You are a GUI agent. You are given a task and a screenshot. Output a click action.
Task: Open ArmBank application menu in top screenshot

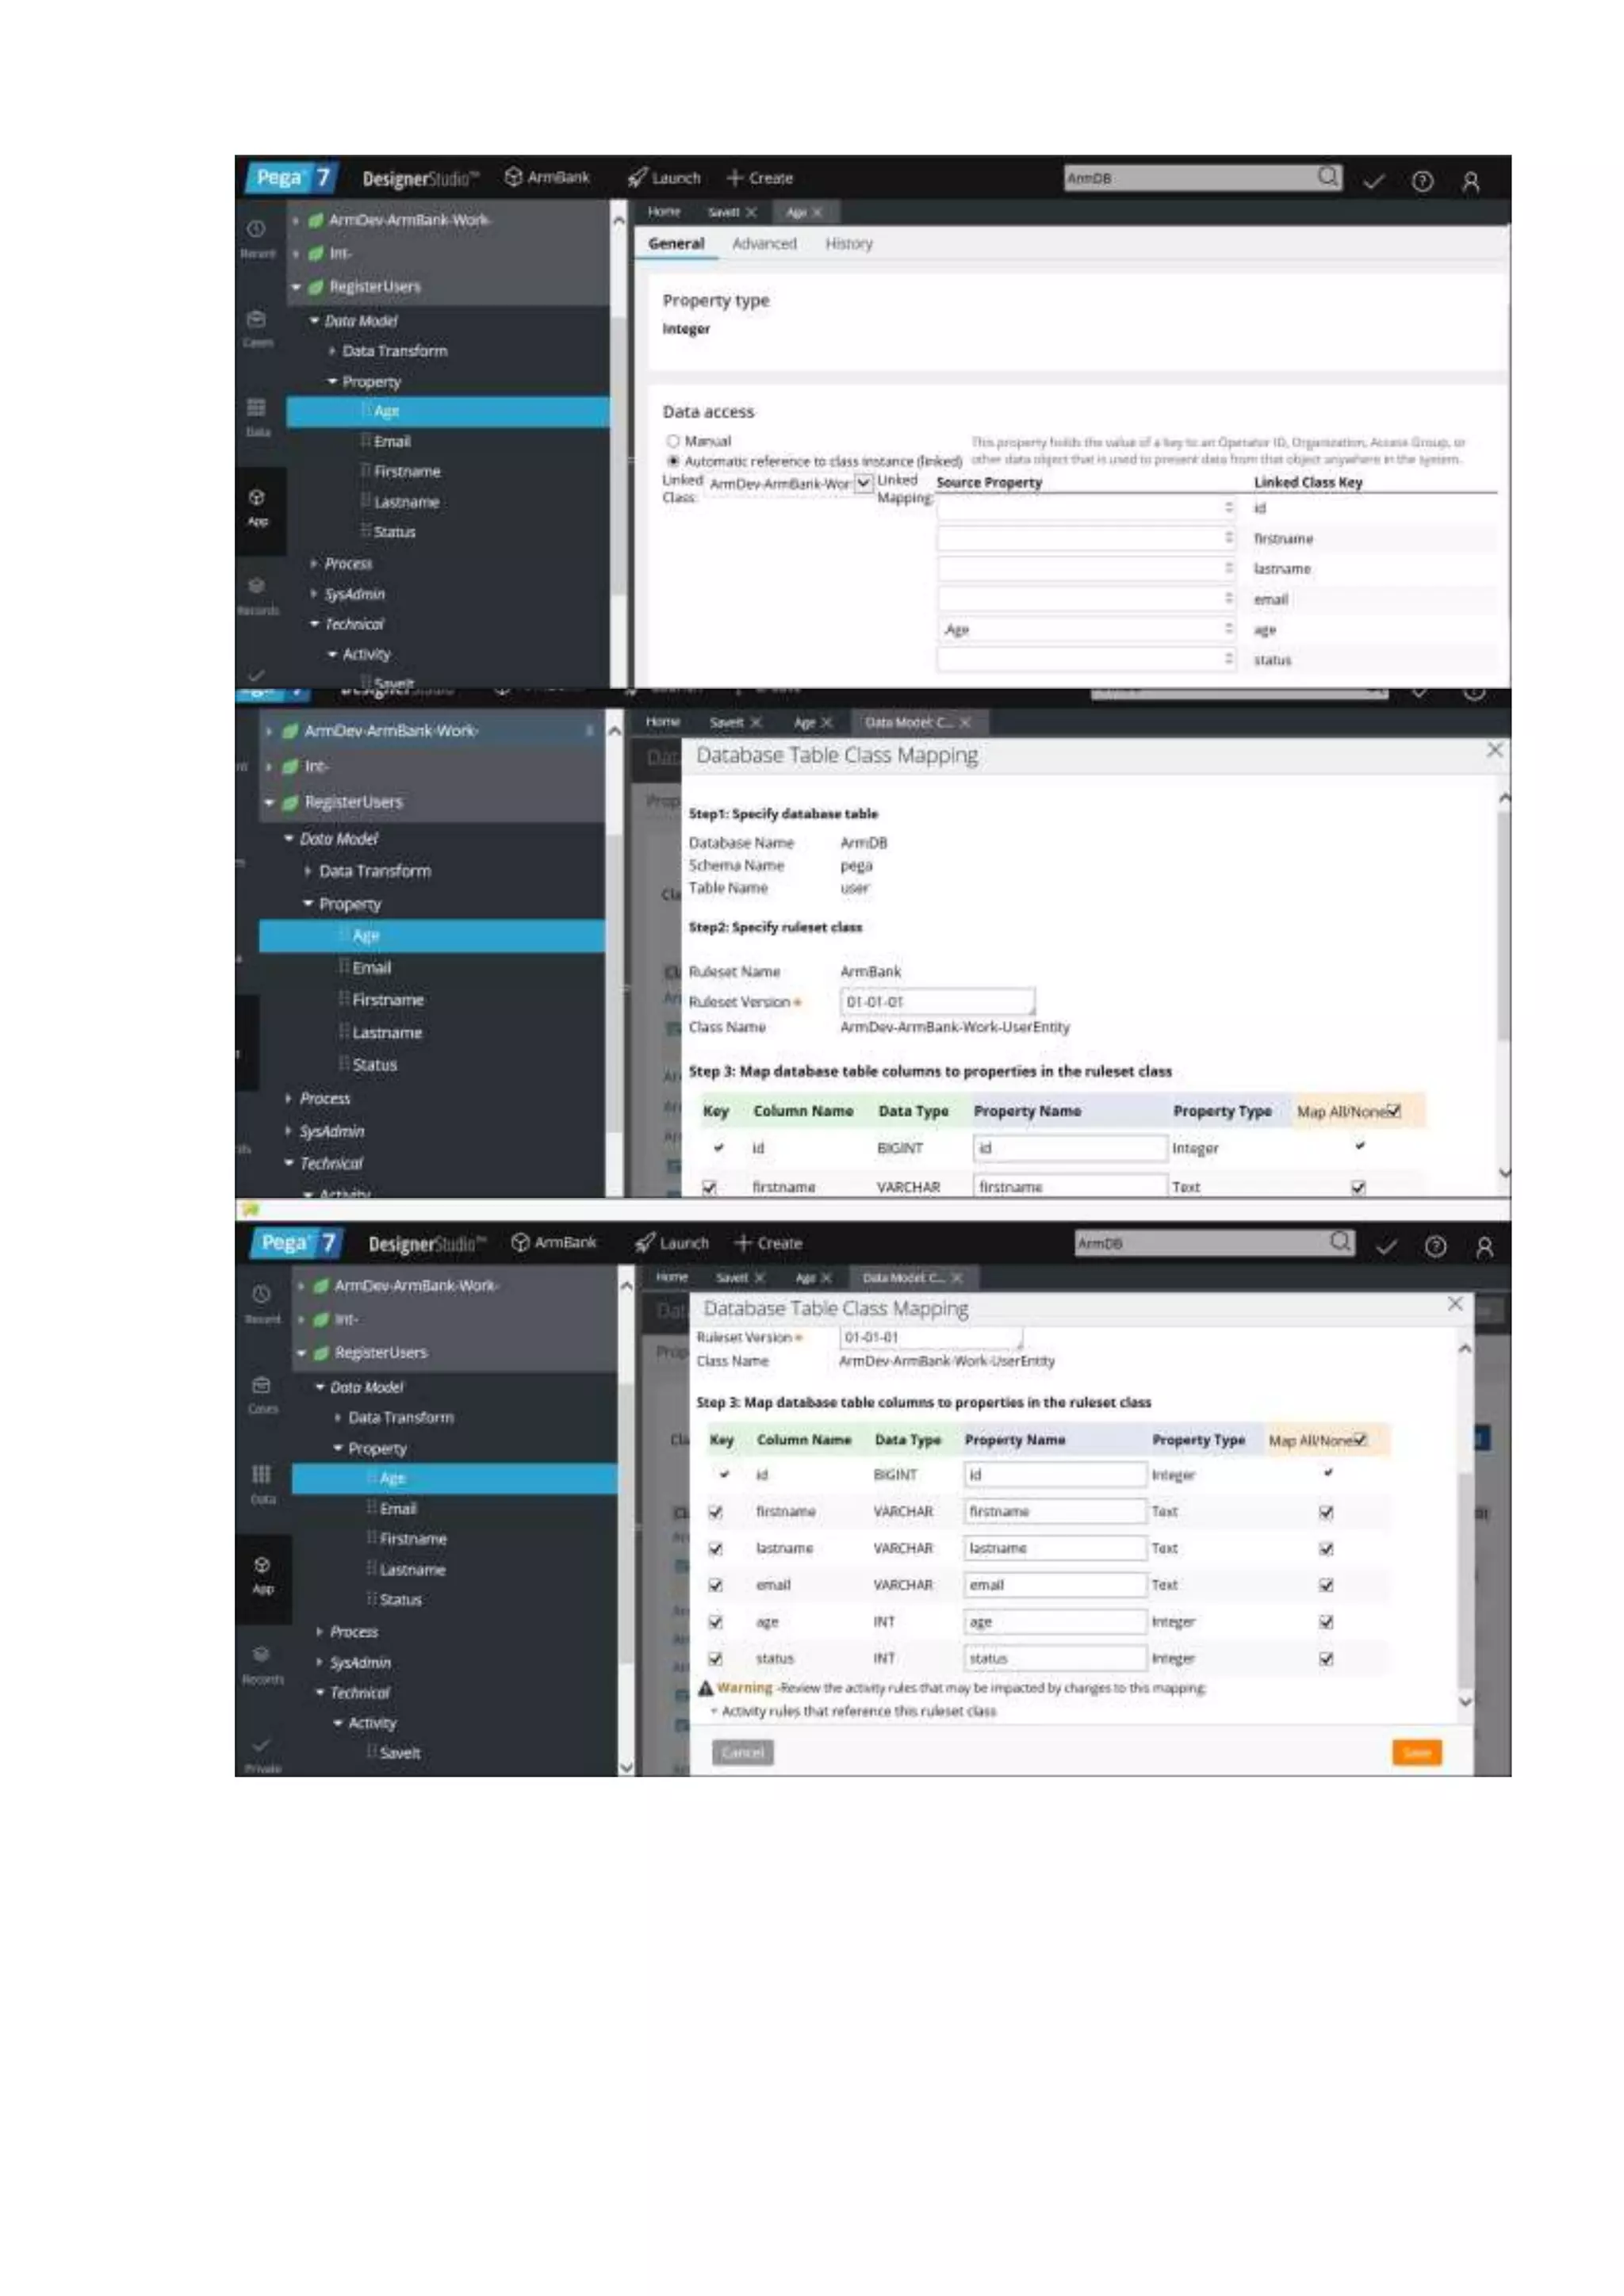coord(547,177)
